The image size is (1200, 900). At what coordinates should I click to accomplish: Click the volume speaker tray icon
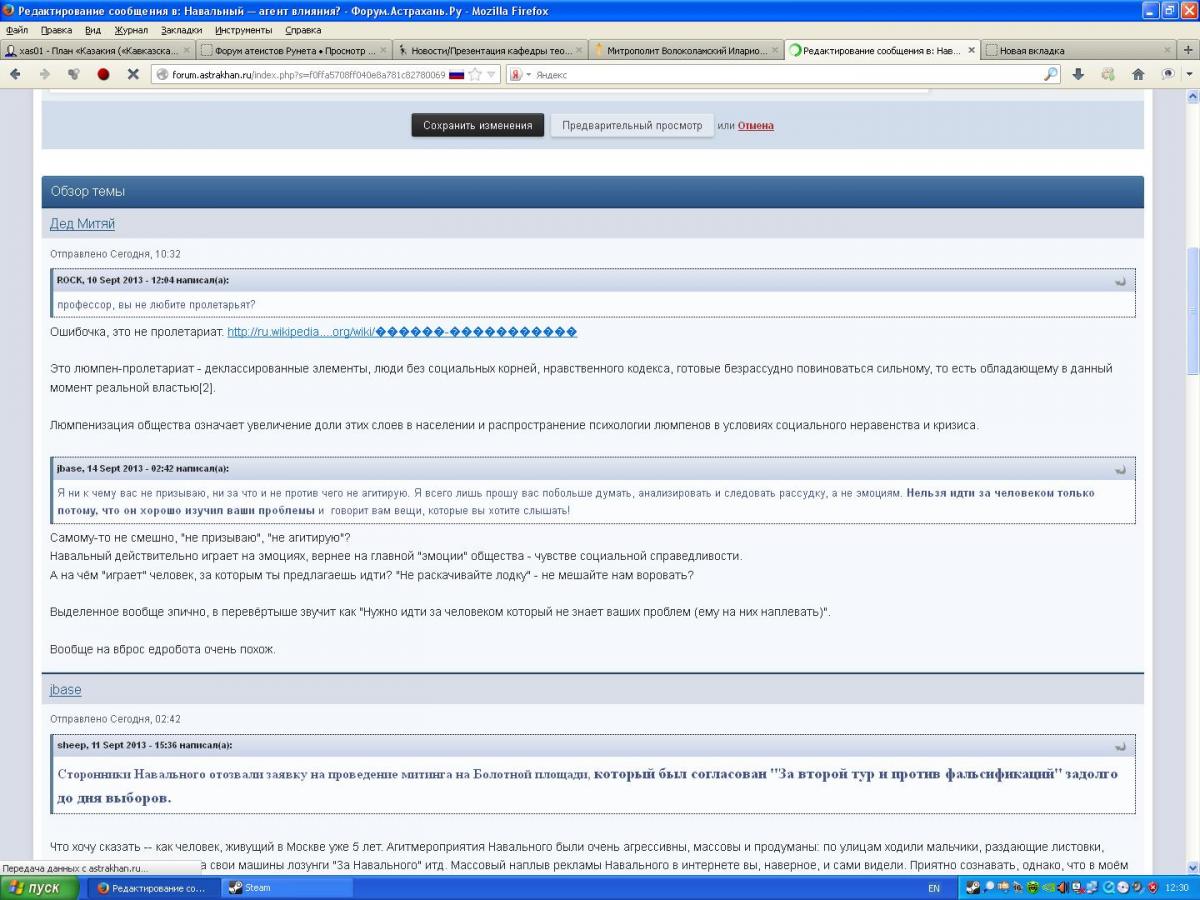tap(1063, 887)
